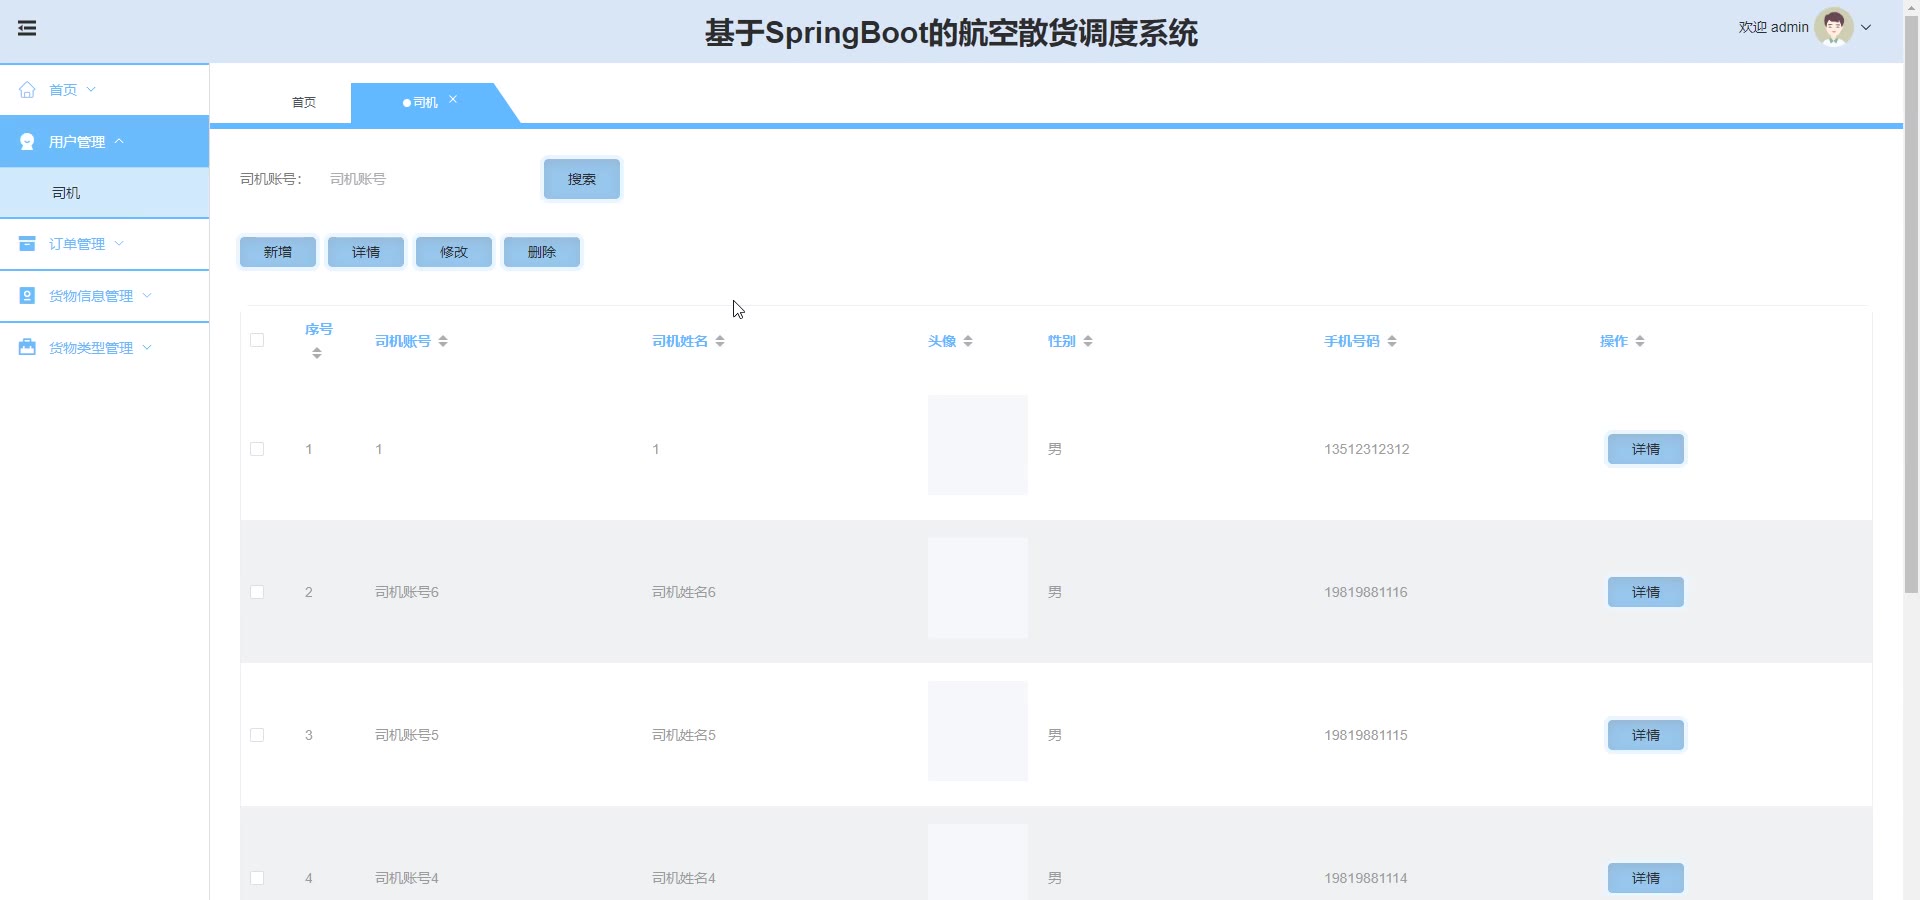
Task: Focus the 司机账号 search input field
Action: point(425,179)
